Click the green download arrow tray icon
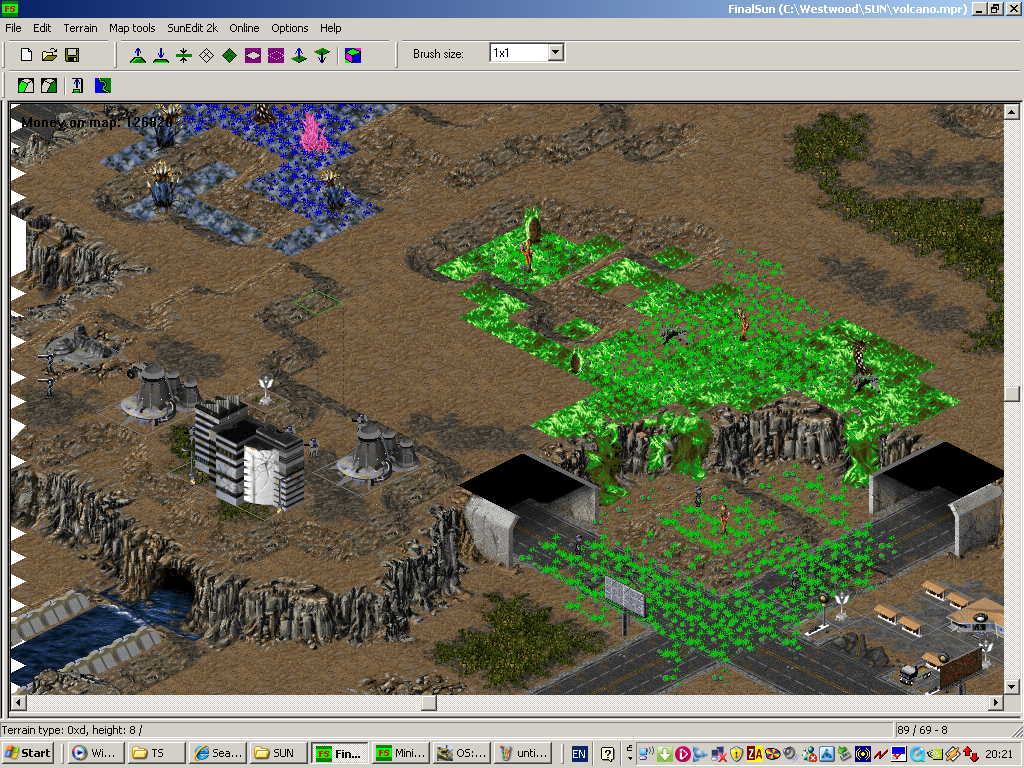Image resolution: width=1024 pixels, height=768 pixels. (664, 754)
